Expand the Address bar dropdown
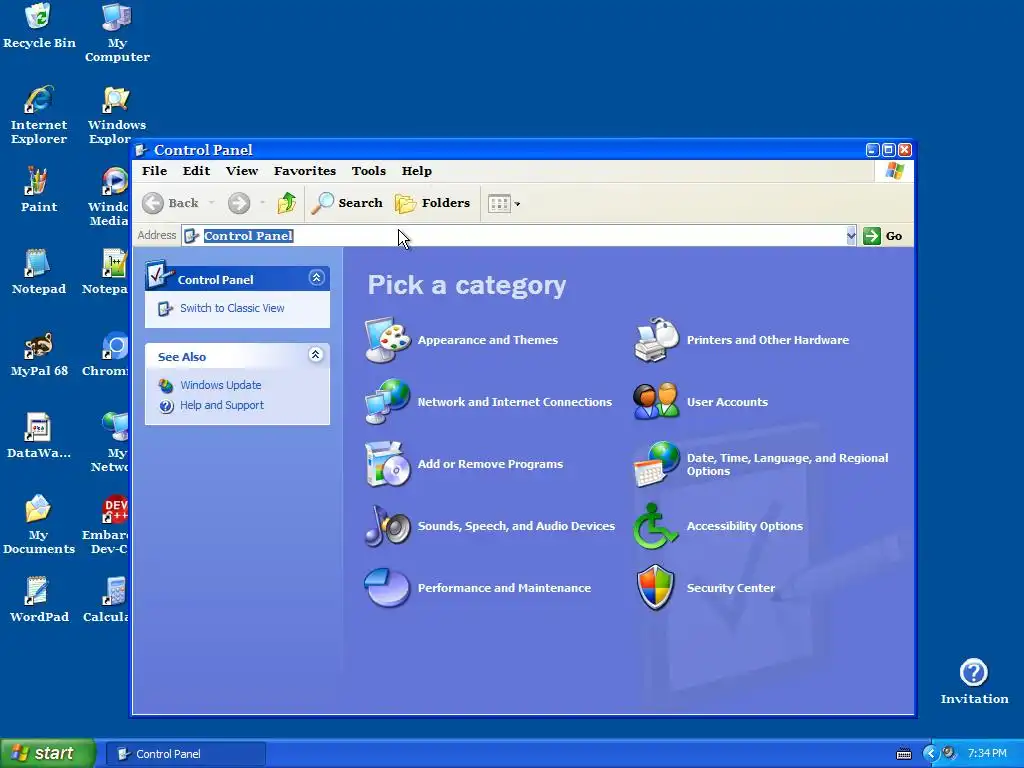 [x=851, y=236]
